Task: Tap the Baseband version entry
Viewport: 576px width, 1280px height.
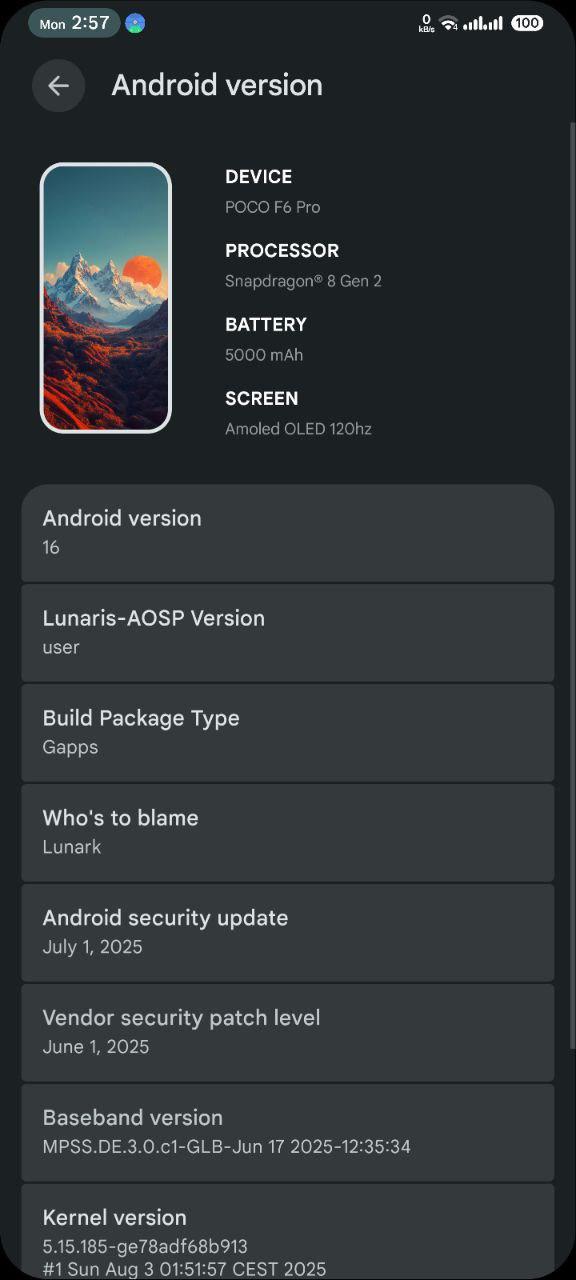Action: [288, 1133]
